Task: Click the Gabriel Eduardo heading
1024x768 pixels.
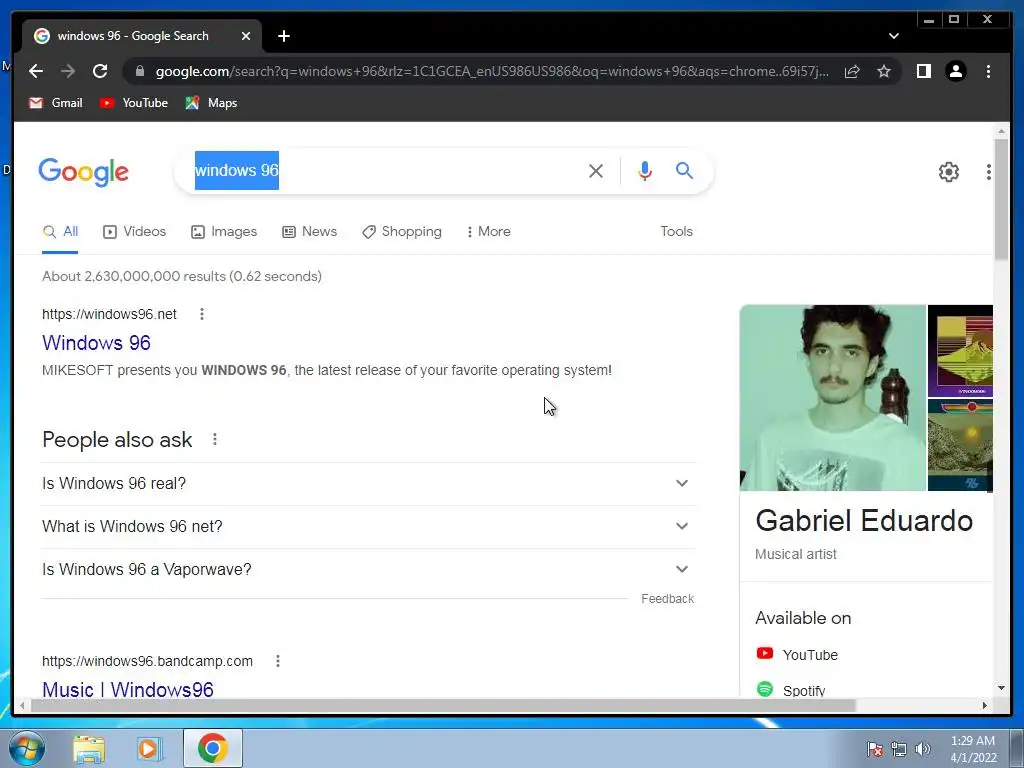Action: (864, 521)
